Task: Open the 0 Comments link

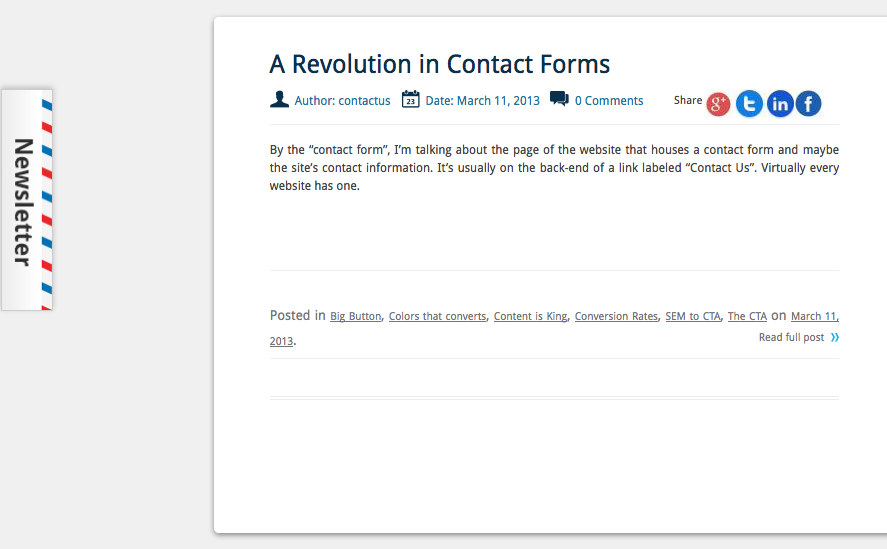Action: tap(609, 101)
